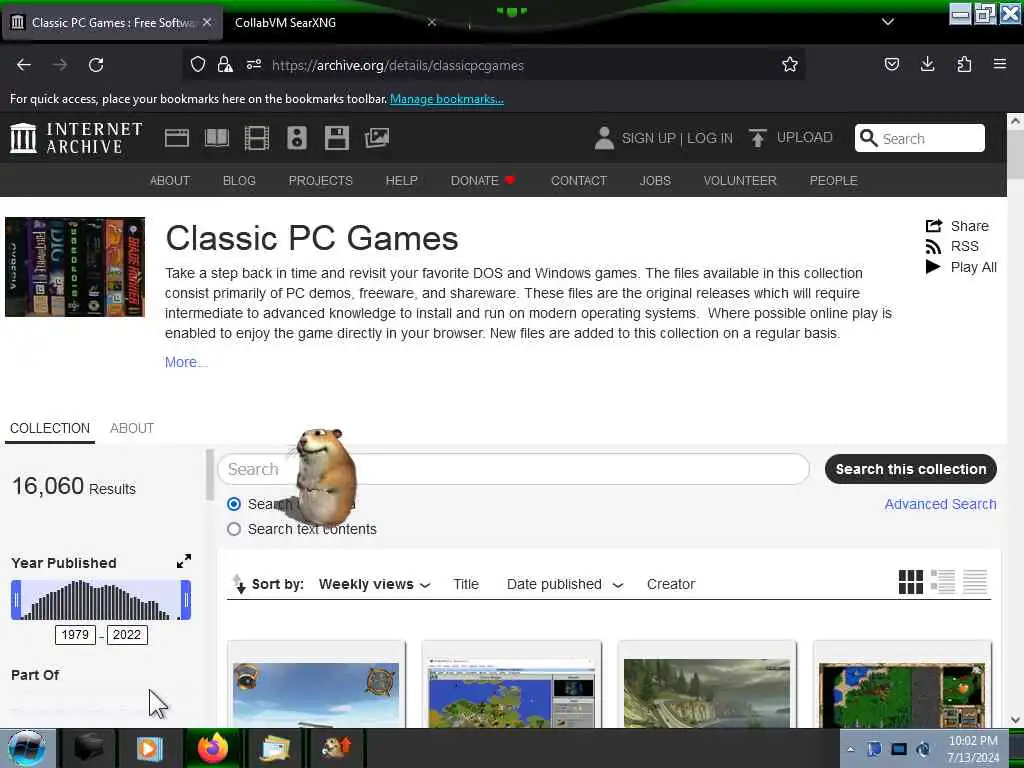Sort results by Creator
The width and height of the screenshot is (1024, 768).
[671, 584]
